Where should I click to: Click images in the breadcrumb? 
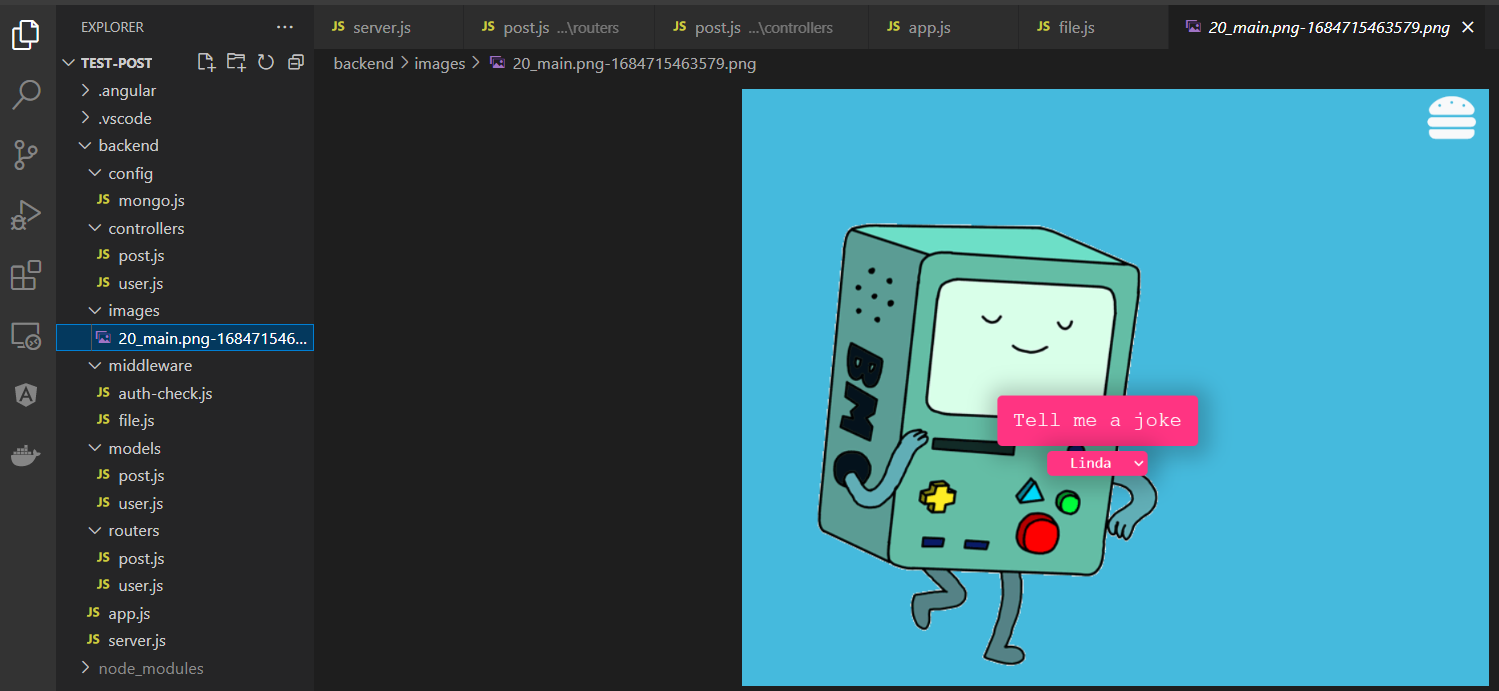point(440,63)
